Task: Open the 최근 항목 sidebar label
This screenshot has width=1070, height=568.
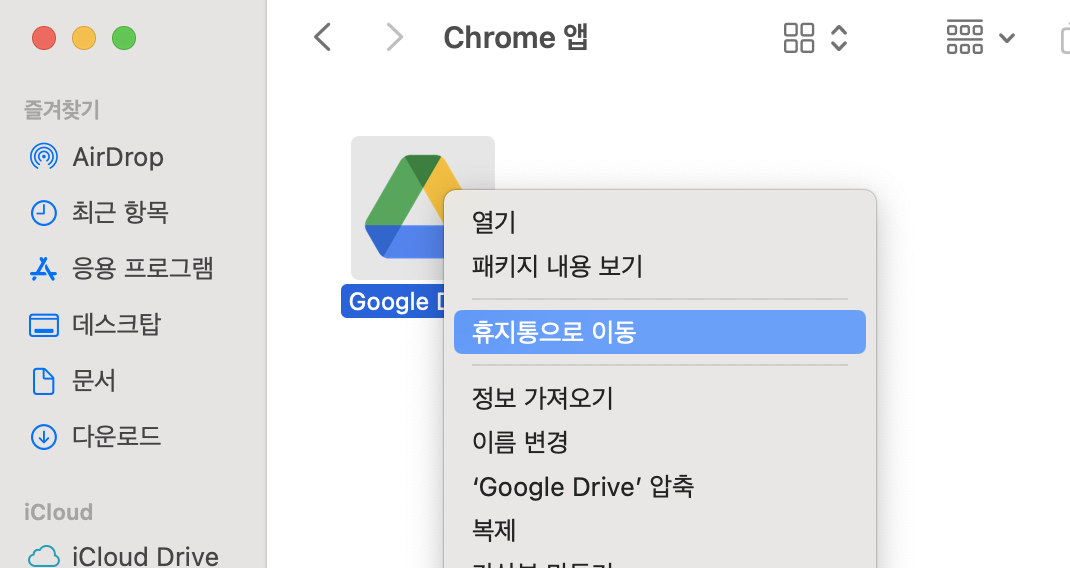Action: pyautogui.click(x=120, y=213)
